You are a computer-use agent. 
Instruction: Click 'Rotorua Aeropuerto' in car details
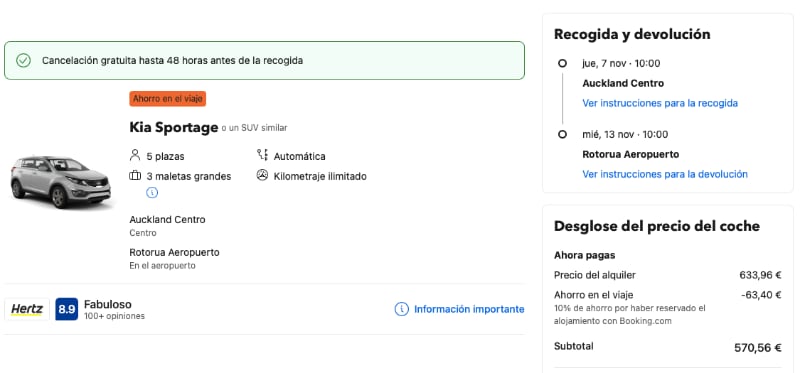click(174, 253)
